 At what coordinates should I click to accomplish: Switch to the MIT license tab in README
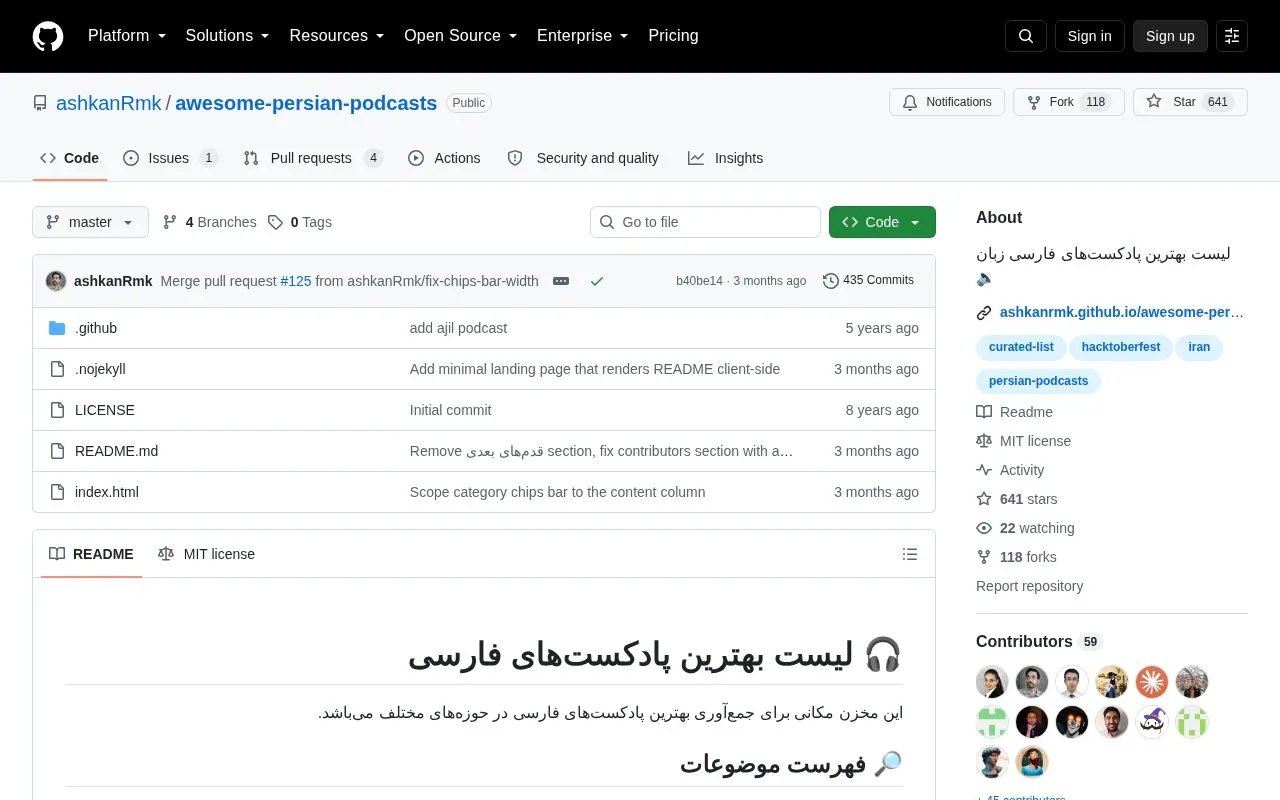click(x=206, y=554)
